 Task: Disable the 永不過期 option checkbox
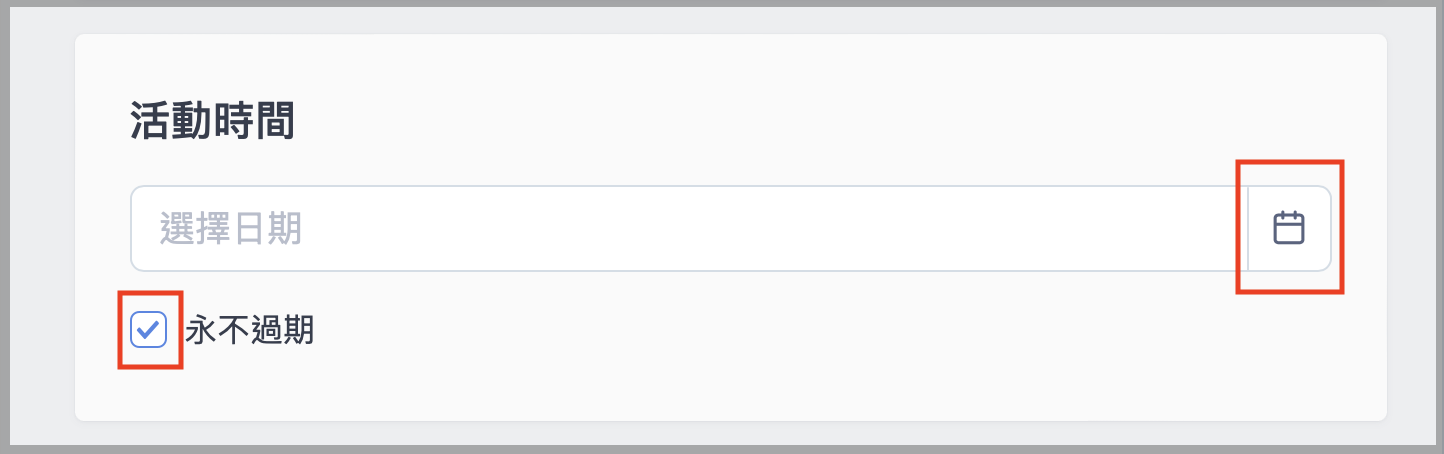click(x=149, y=329)
